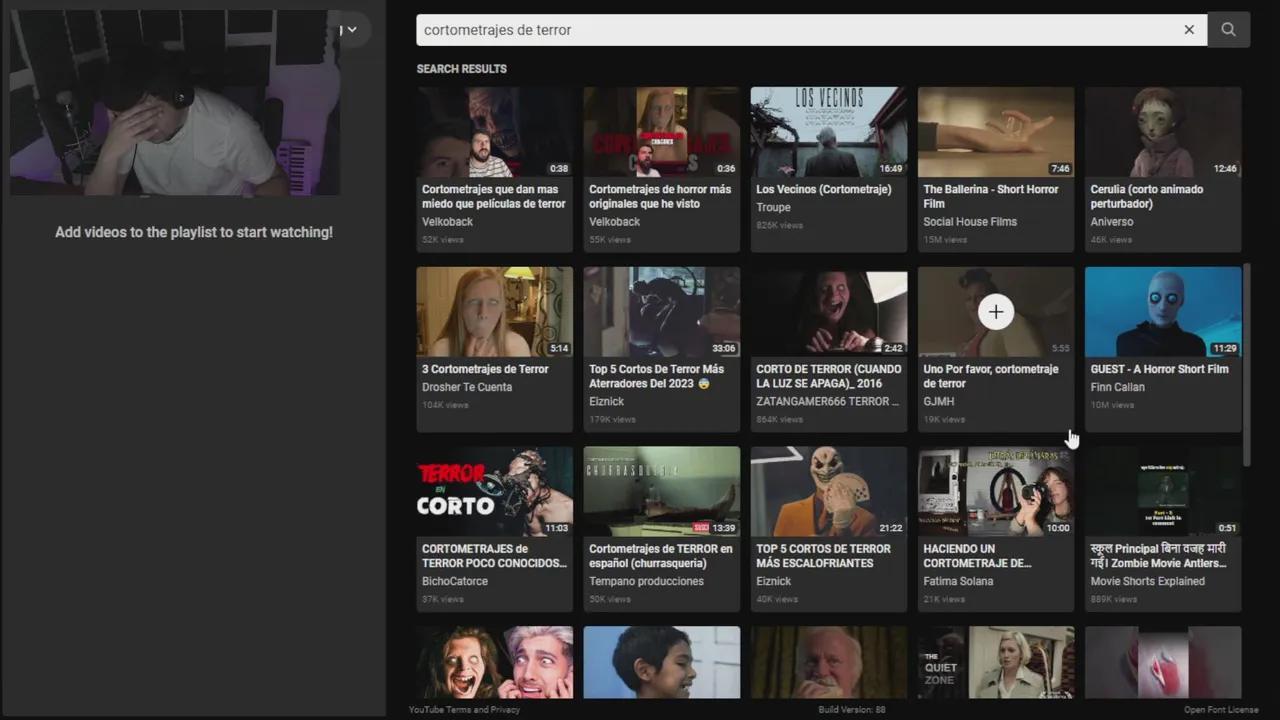Open the Open Font License link

click(x=1221, y=710)
